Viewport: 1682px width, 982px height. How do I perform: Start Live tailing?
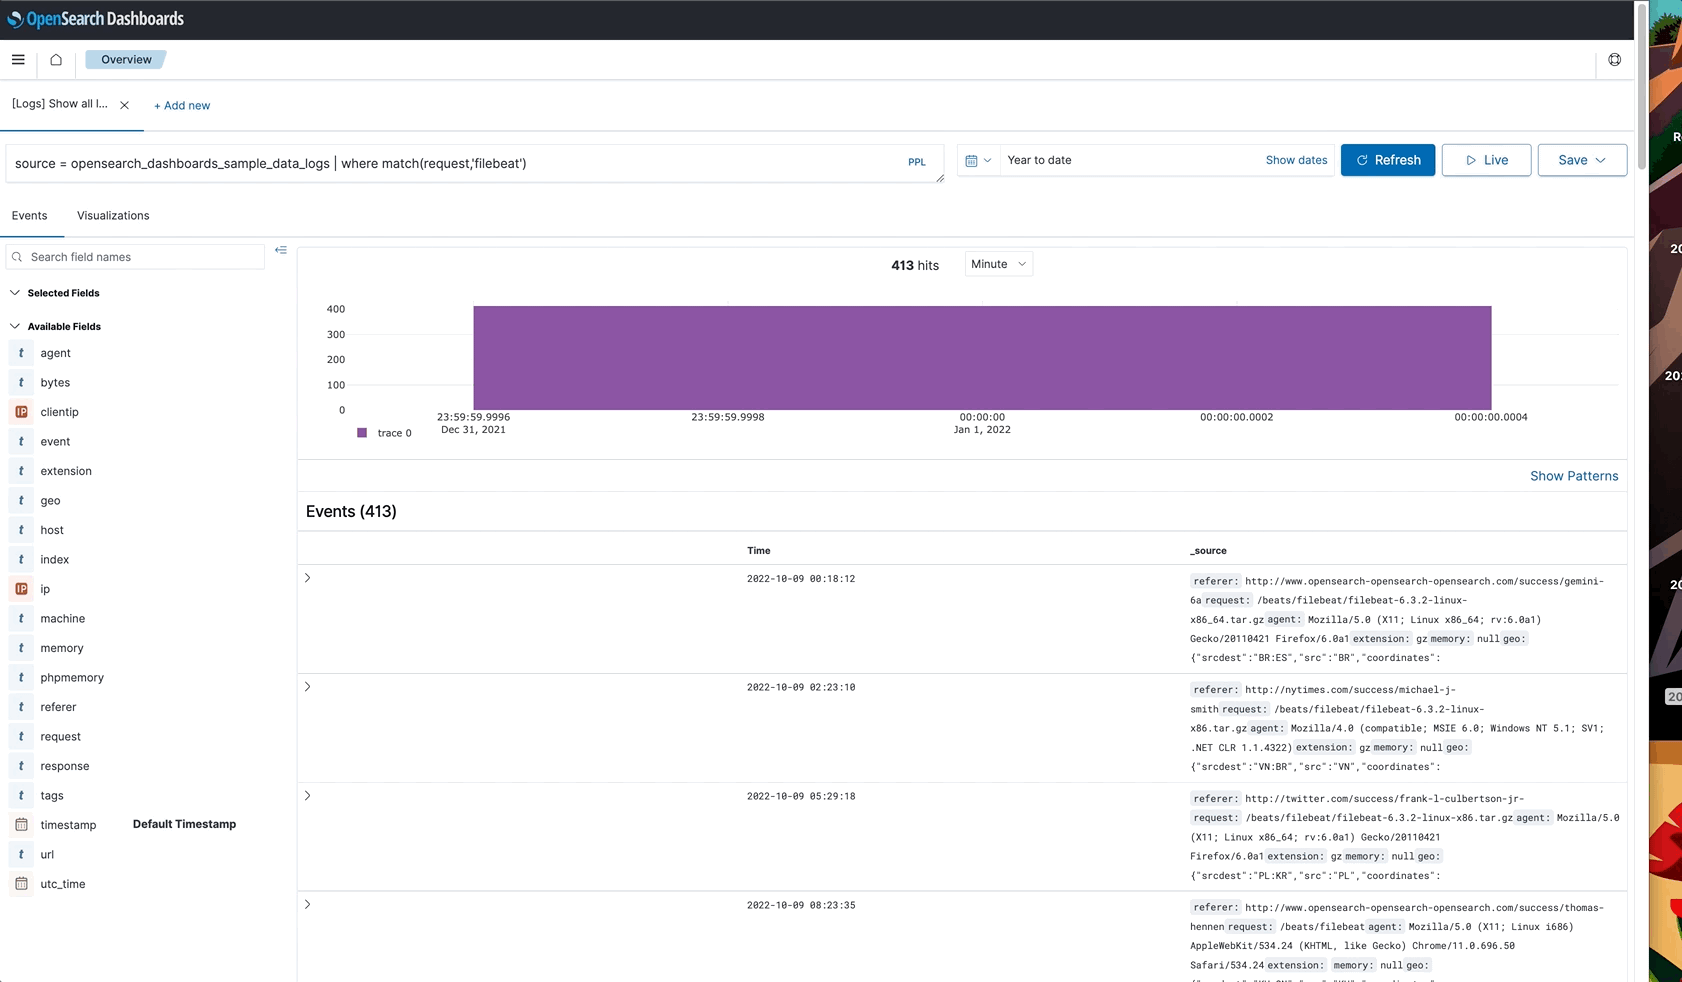1486,160
